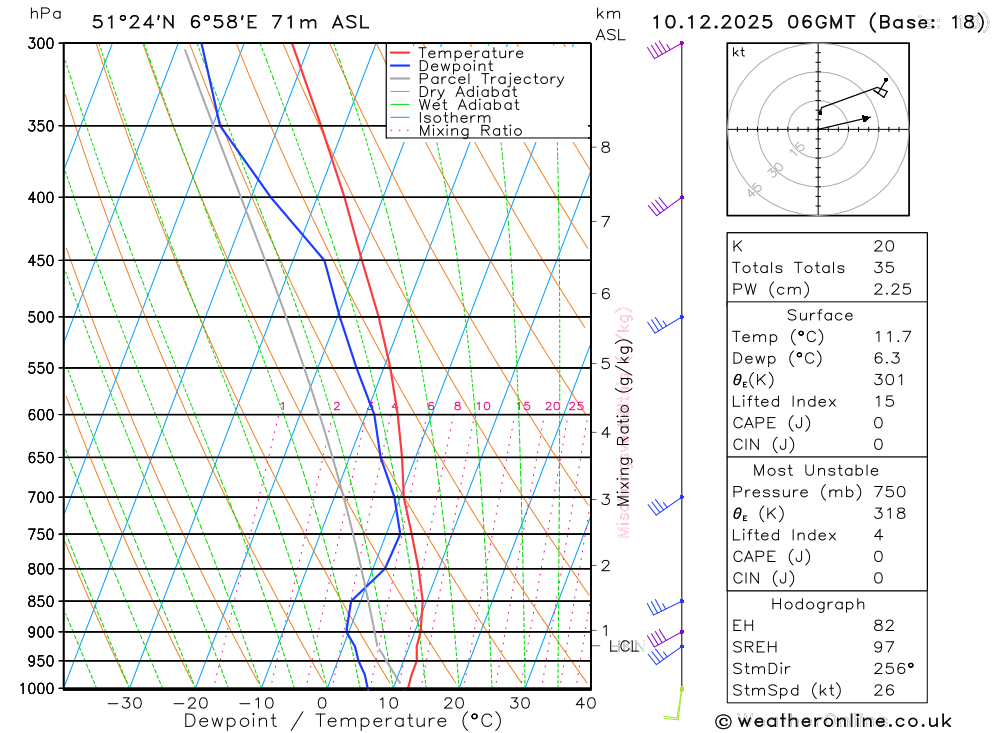Image resolution: width=1000 pixels, height=733 pixels.
Task: Click the 'Pressure (mb)' value 750
Action: pos(890,492)
